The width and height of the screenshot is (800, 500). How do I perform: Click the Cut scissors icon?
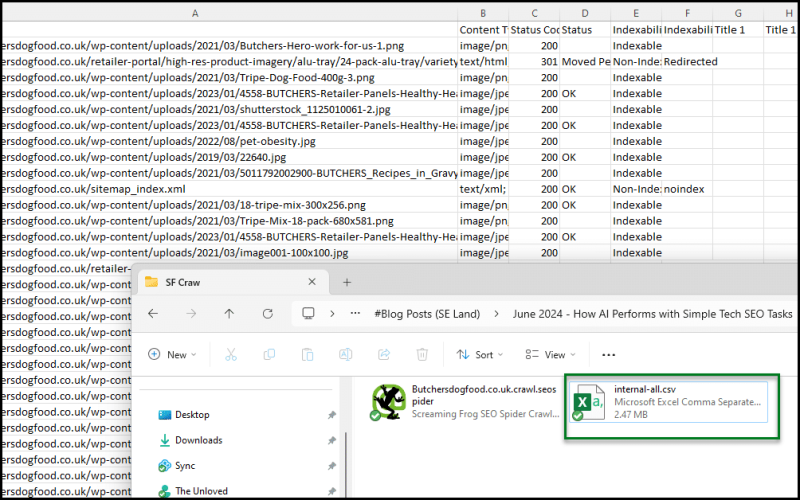(x=231, y=354)
